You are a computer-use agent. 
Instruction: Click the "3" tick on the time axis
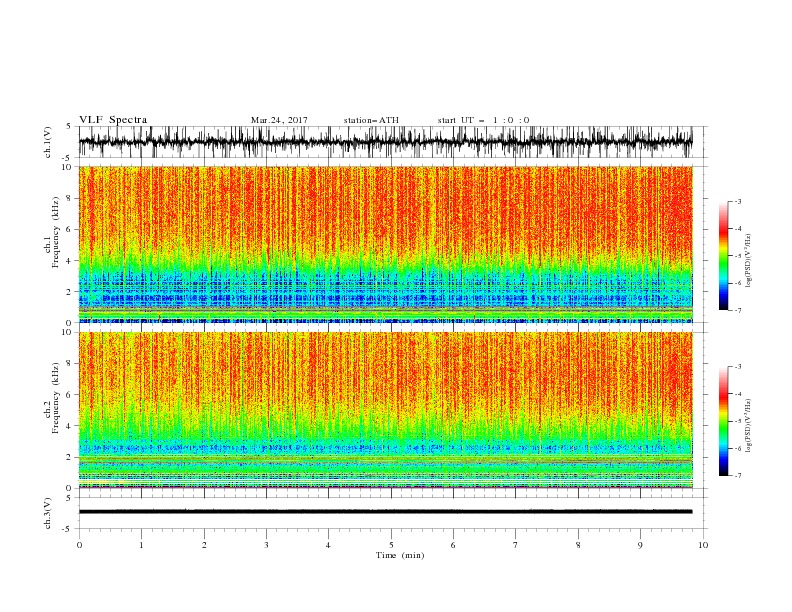click(266, 545)
